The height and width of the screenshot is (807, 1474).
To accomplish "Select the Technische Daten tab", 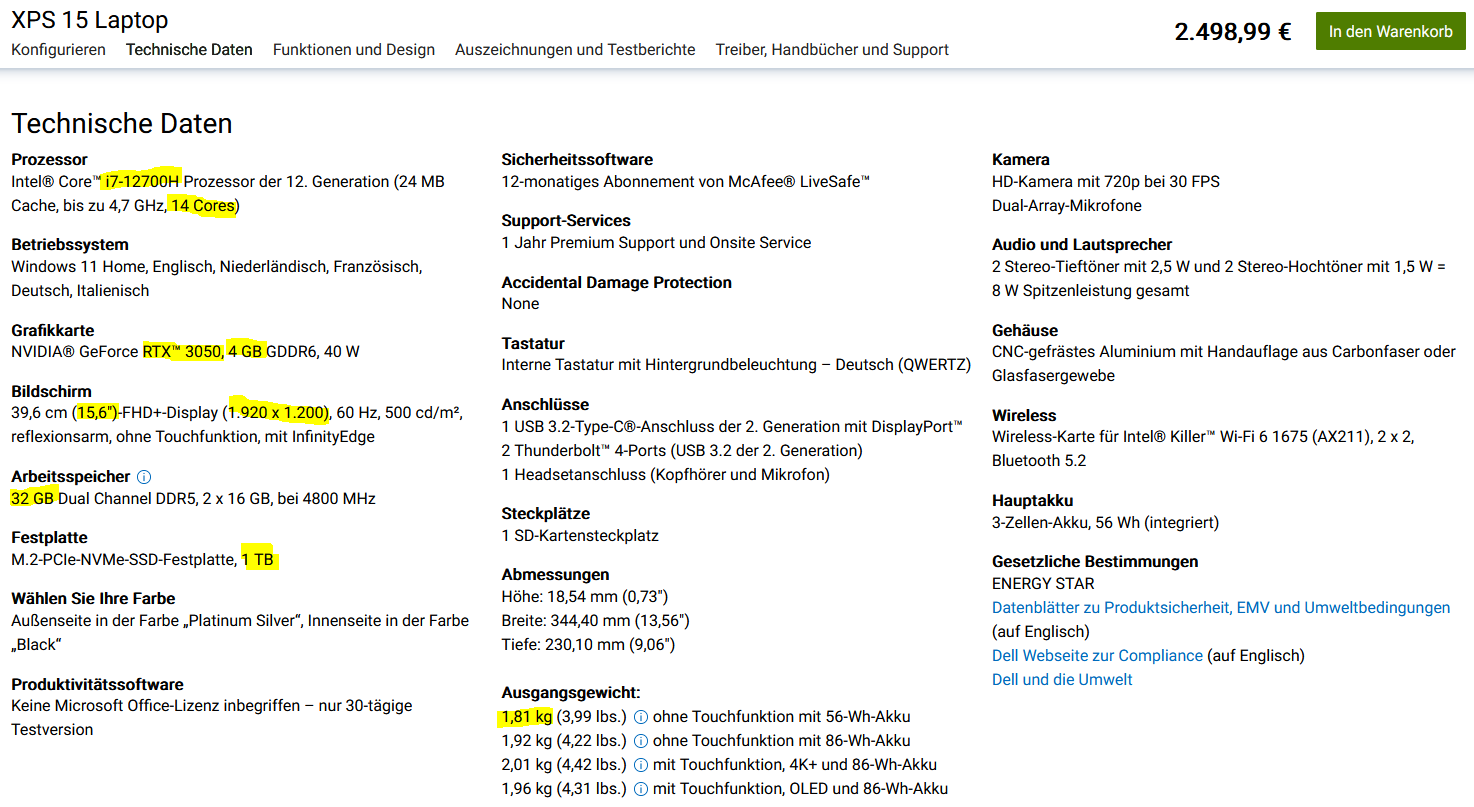I will pyautogui.click(x=189, y=49).
